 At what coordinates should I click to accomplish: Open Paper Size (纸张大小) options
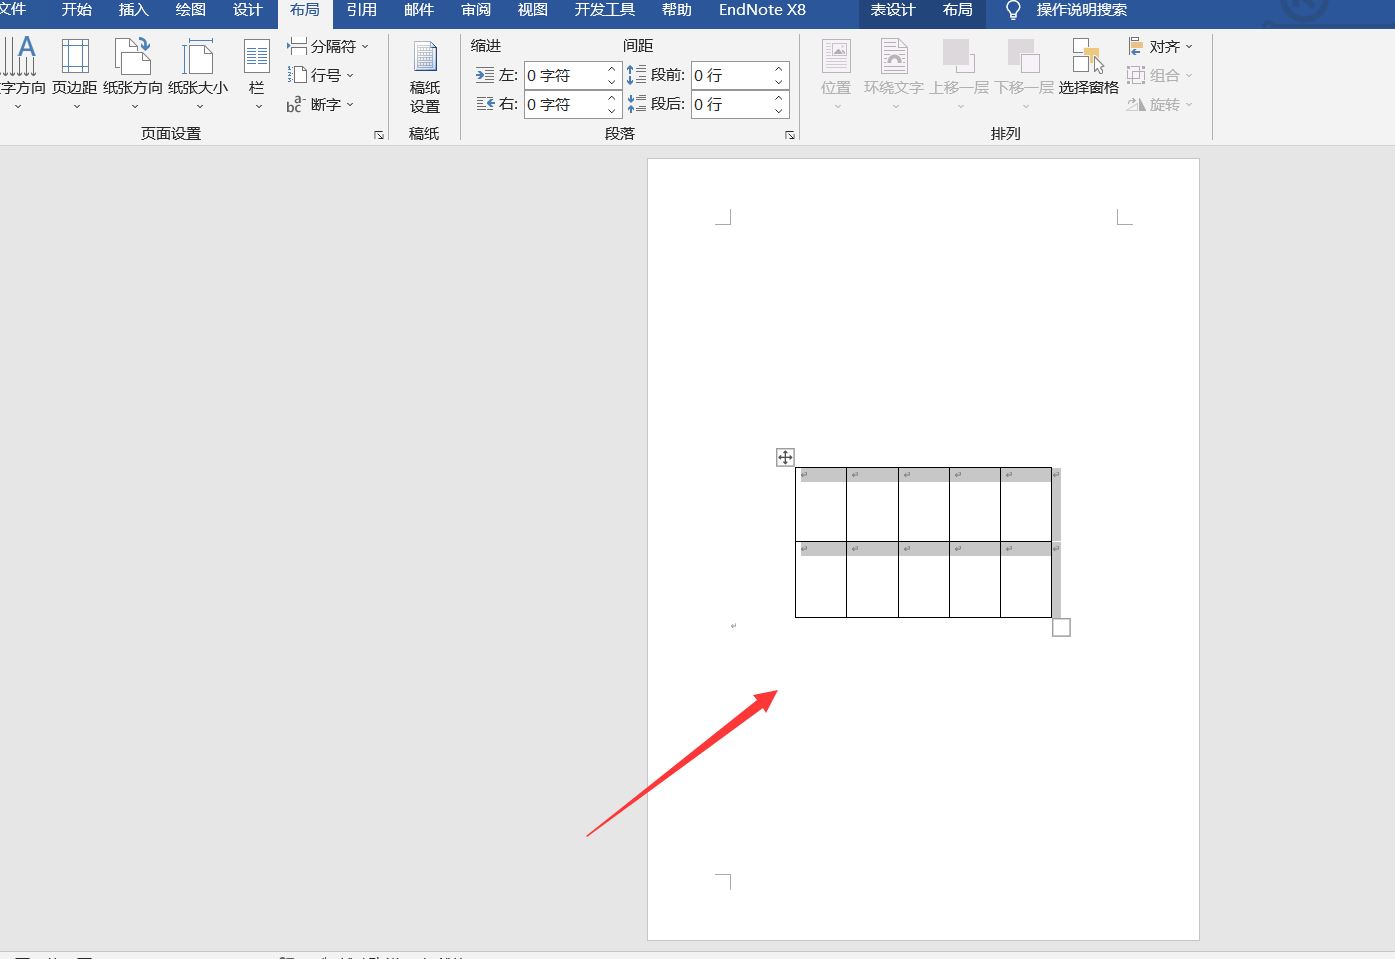pos(198,73)
